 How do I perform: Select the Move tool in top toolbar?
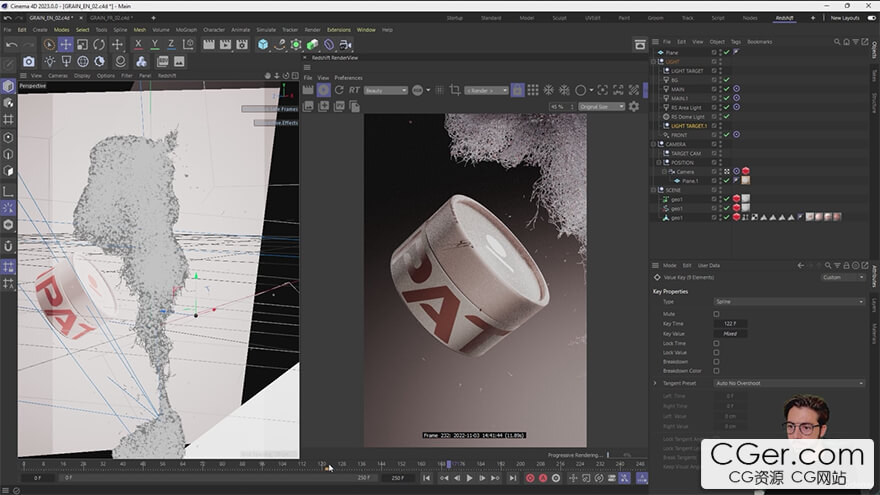[66, 44]
